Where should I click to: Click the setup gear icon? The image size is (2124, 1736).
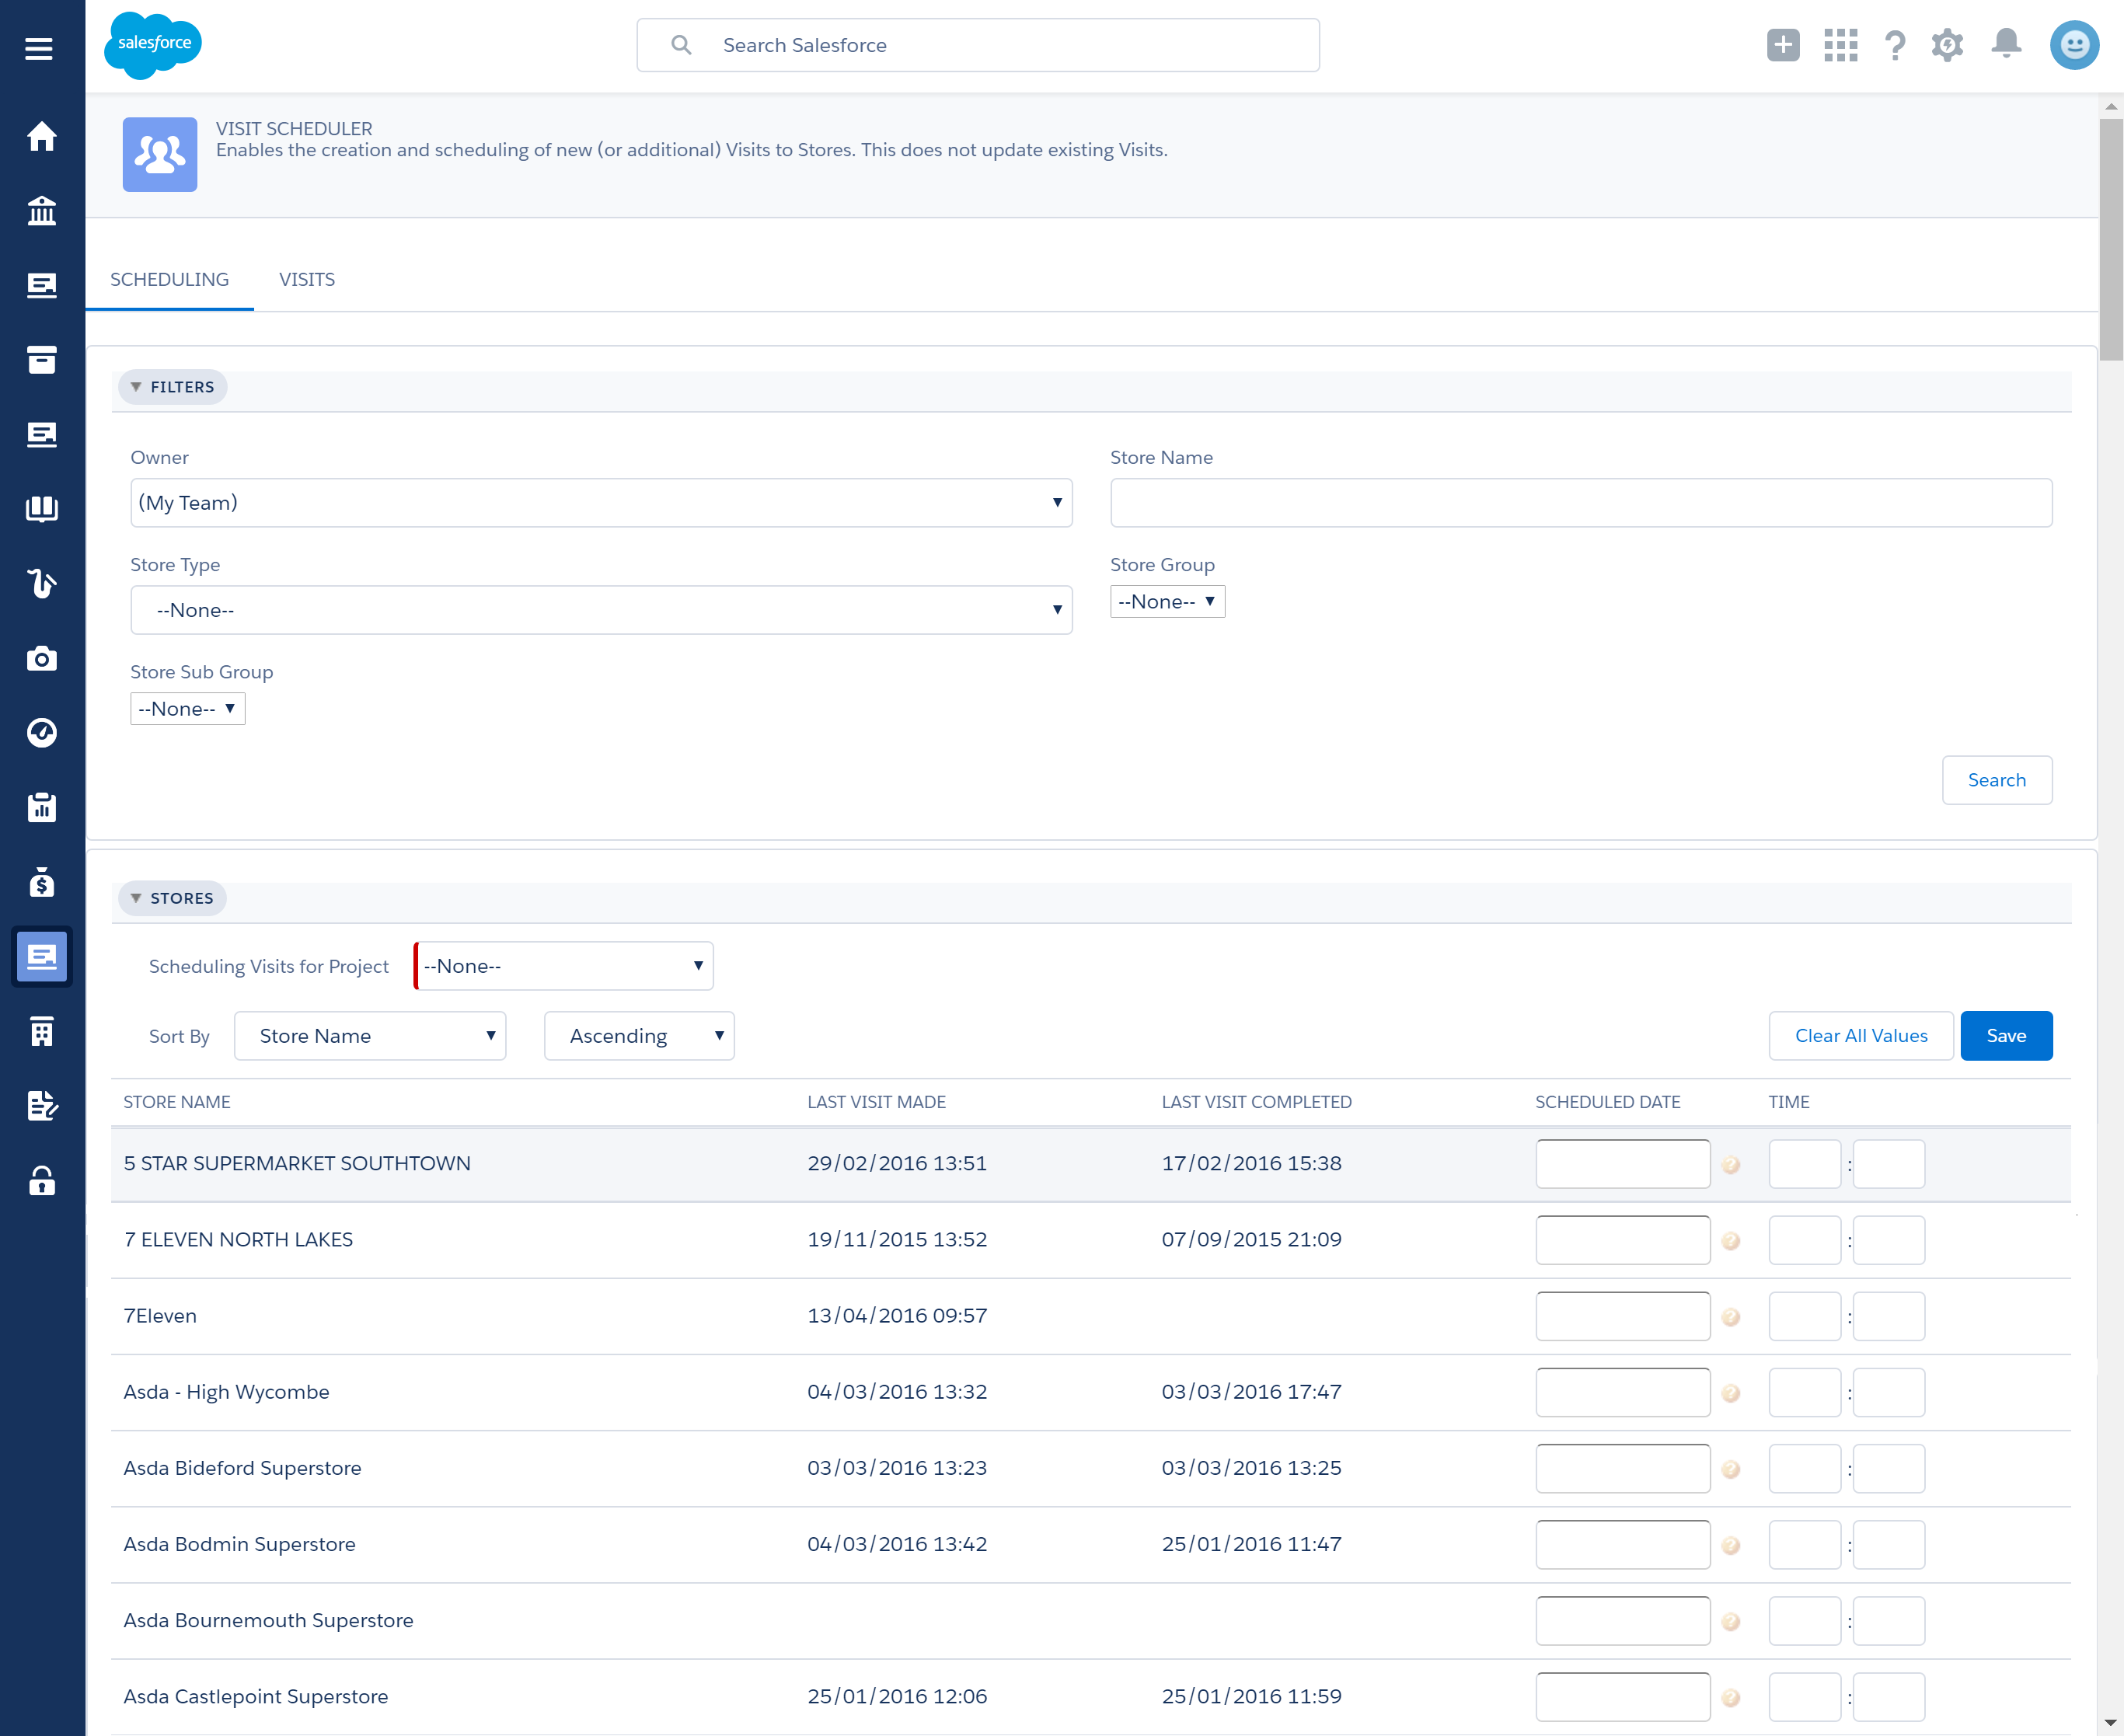click(x=1946, y=45)
